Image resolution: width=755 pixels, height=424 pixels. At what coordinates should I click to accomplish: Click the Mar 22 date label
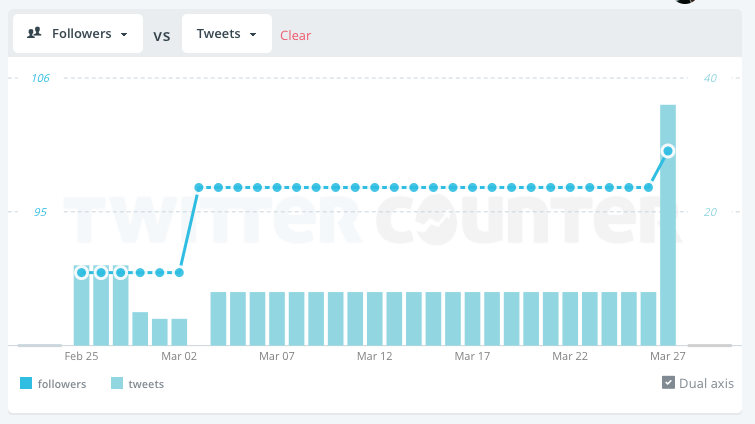[569, 356]
